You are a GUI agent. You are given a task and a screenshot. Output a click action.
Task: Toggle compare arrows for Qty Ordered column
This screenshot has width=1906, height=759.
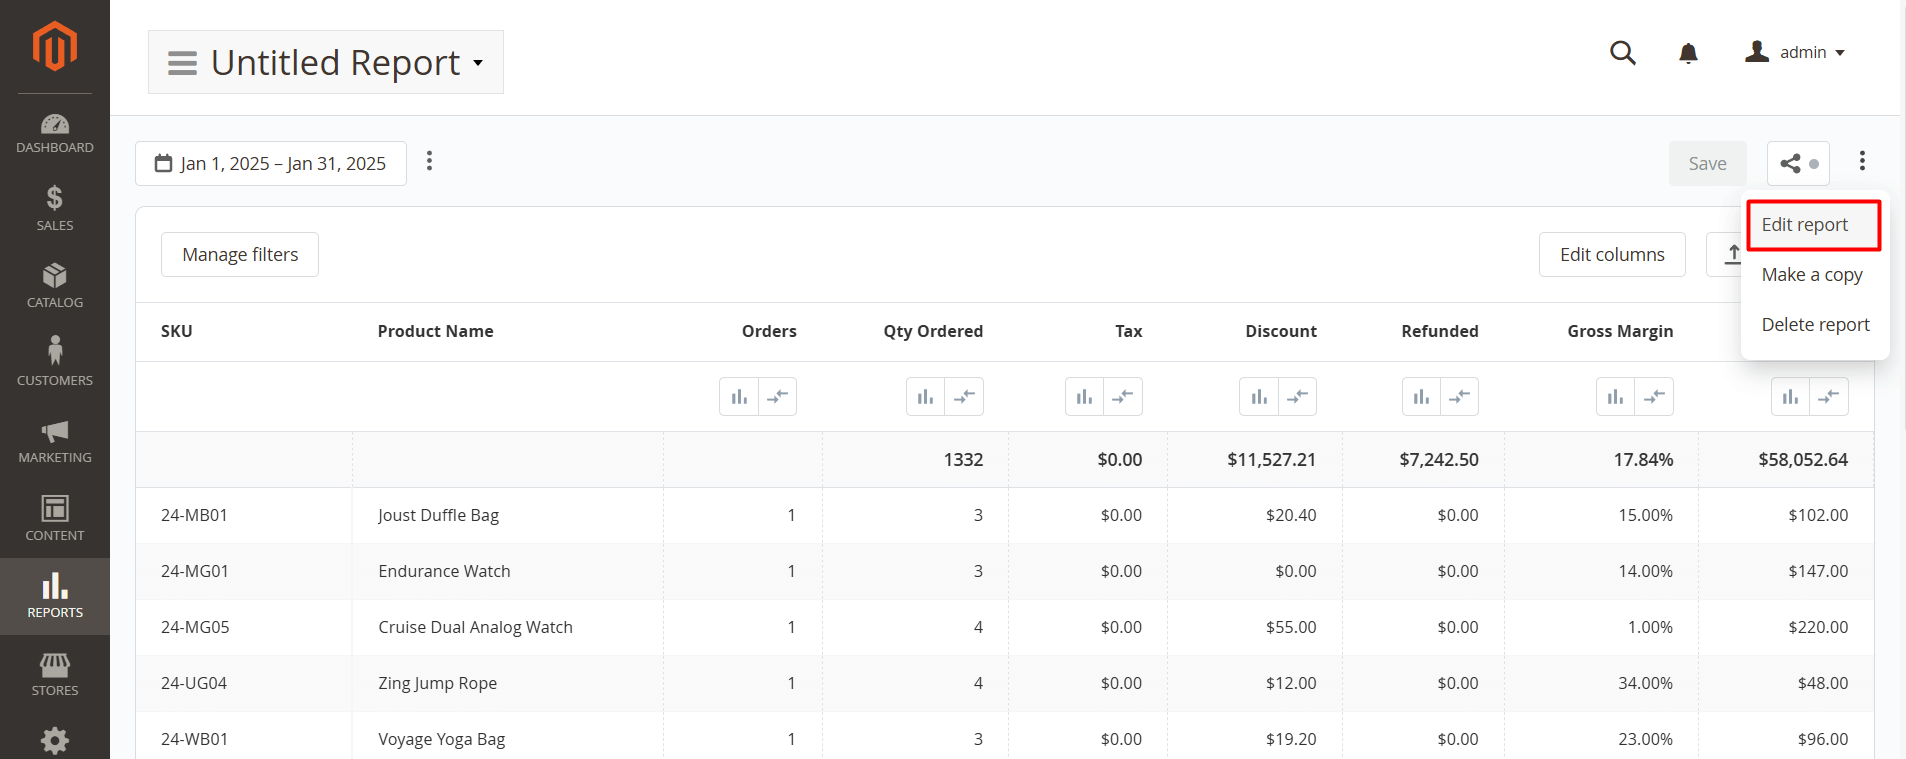pos(964,397)
